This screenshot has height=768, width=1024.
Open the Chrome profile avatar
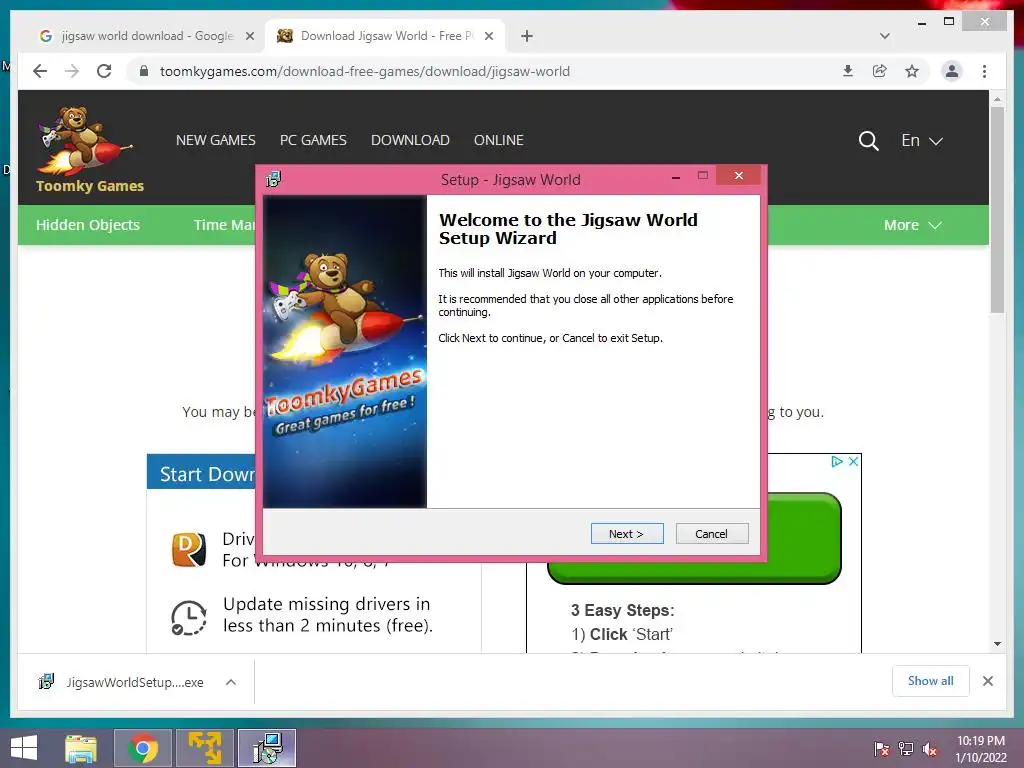click(x=952, y=71)
